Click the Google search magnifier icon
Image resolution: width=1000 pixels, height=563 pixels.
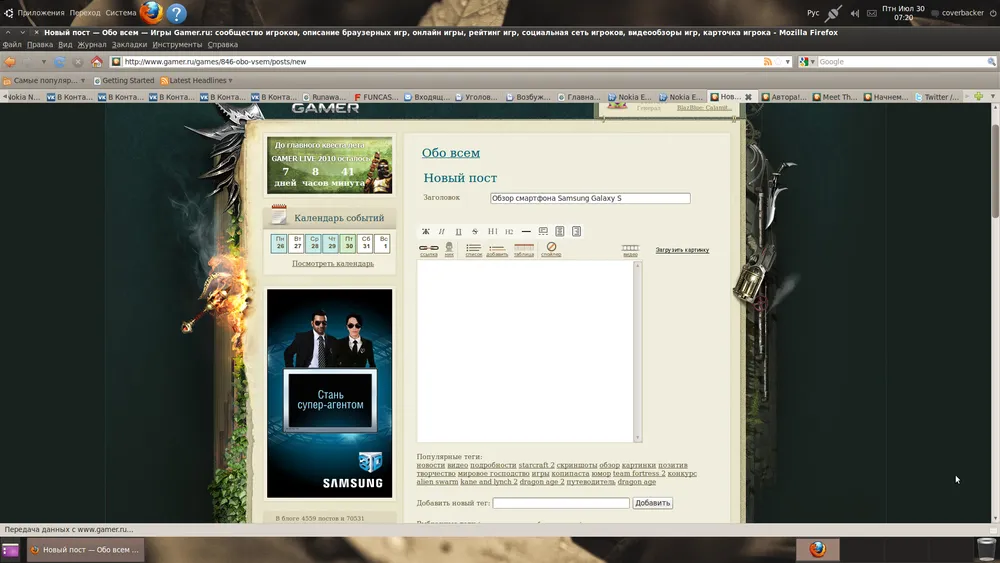coord(991,62)
